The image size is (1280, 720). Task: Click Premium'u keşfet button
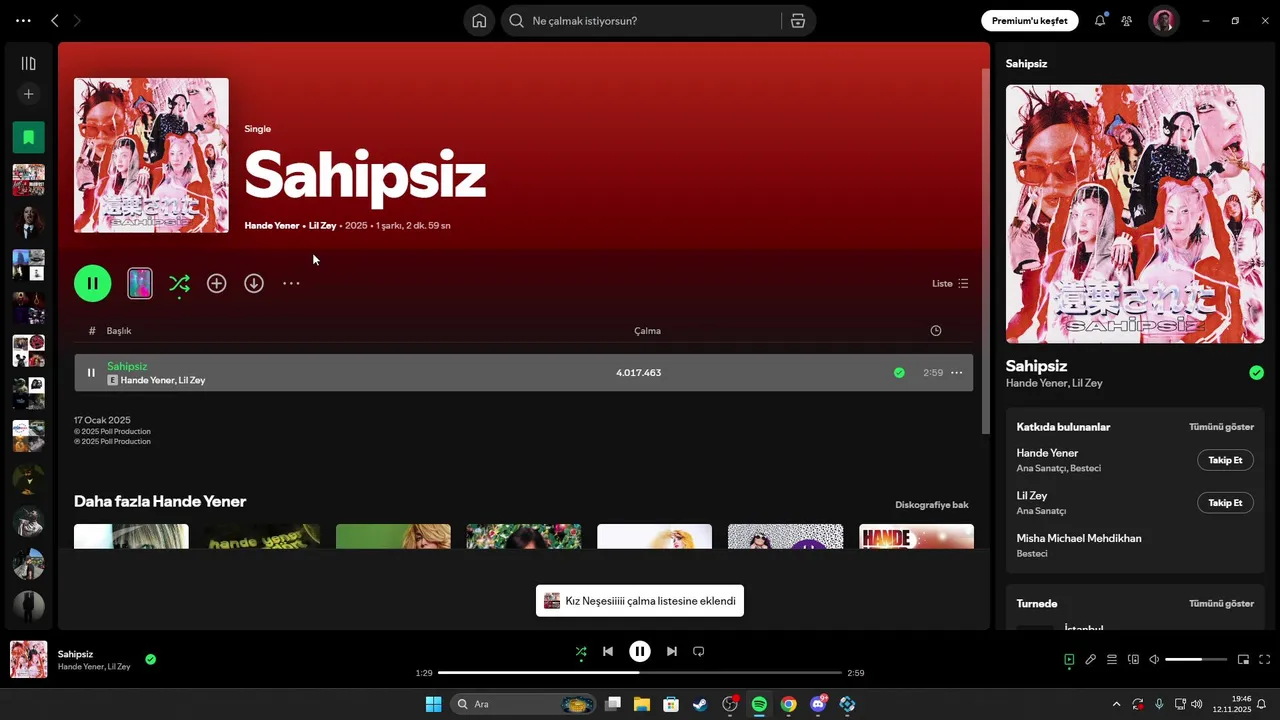point(1029,20)
